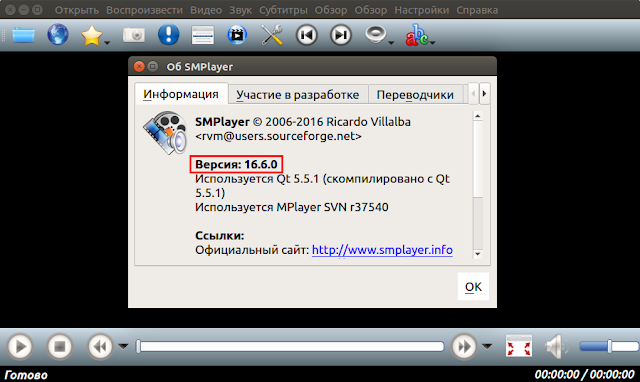Open file using the folder toolbar icon
This screenshot has width=640, height=382.
tap(23, 35)
